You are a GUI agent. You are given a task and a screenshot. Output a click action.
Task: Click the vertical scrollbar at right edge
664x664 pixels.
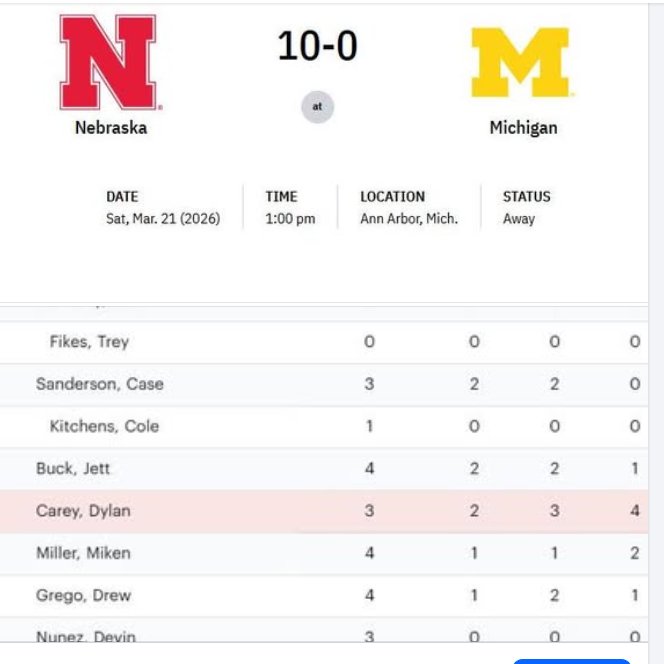pyautogui.click(x=656, y=332)
